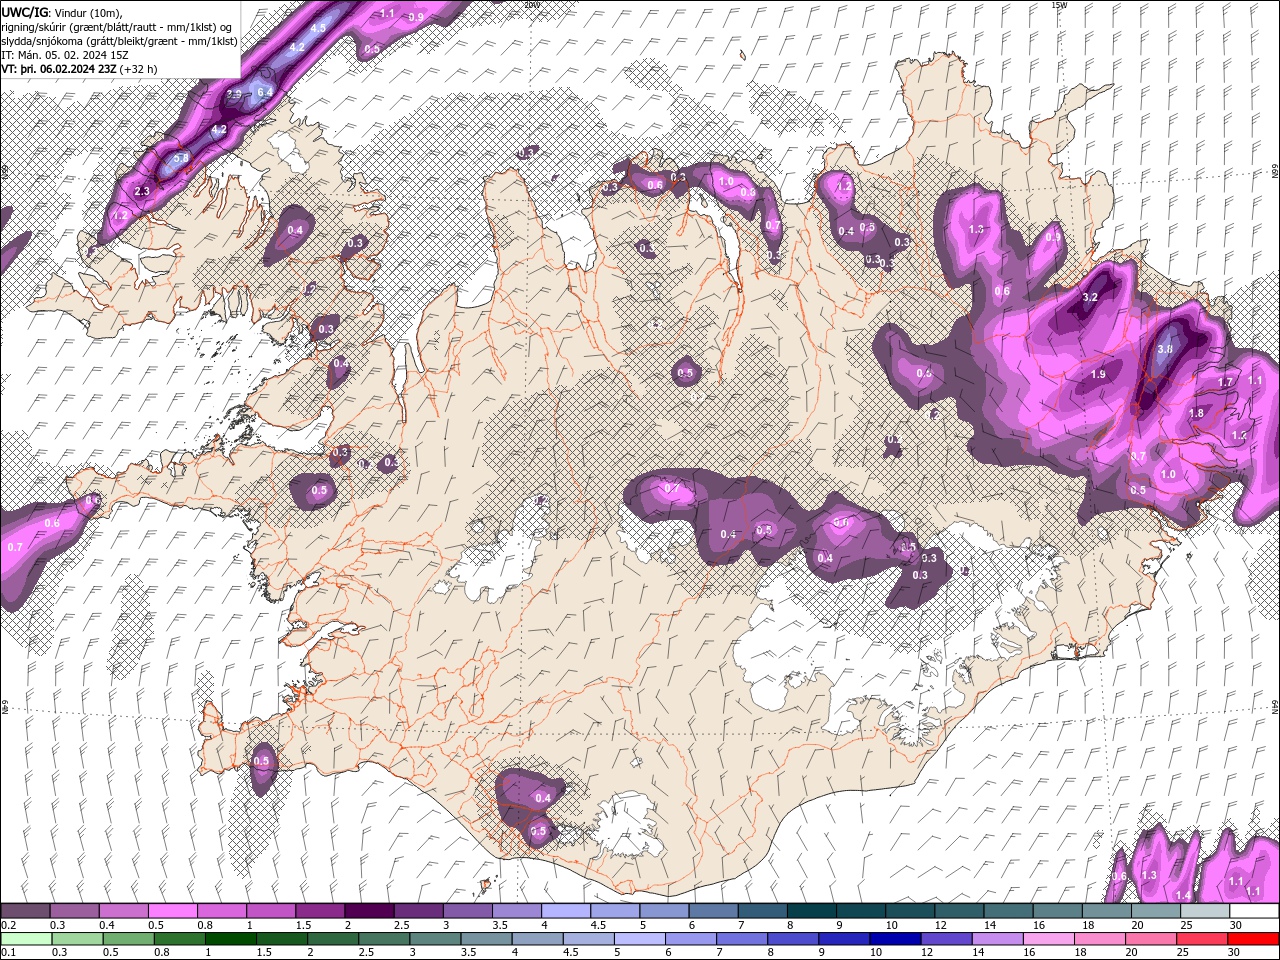Click the 1.8 precipitation value on the map
This screenshot has height=960, width=1280.
[1196, 413]
